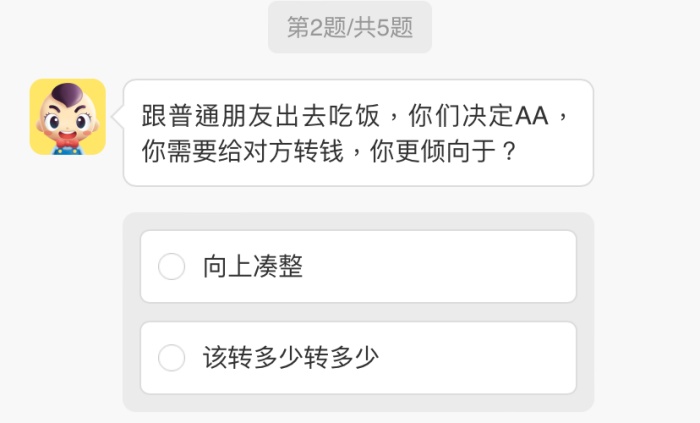Image resolution: width=700 pixels, height=423 pixels.
Task: Select the radio circle for 向上凑整
Action: pos(172,267)
